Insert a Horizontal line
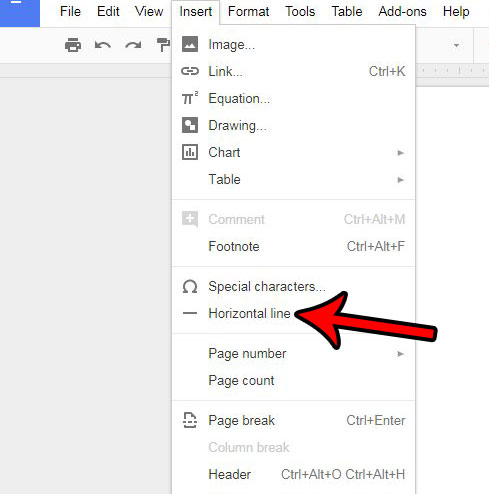The image size is (489, 494). coord(294,313)
